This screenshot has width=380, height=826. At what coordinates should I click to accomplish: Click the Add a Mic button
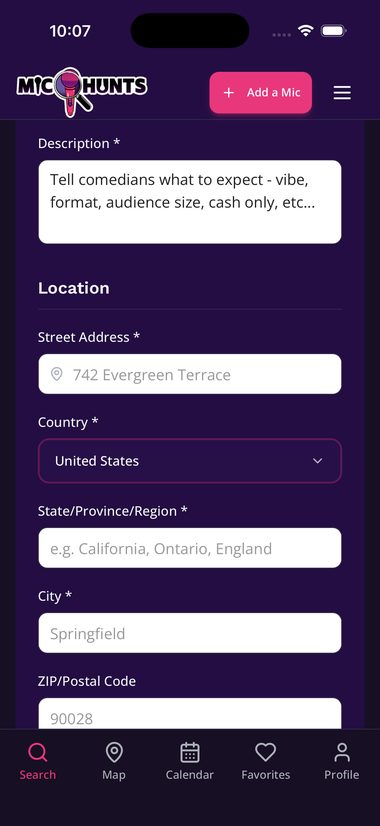(x=261, y=93)
